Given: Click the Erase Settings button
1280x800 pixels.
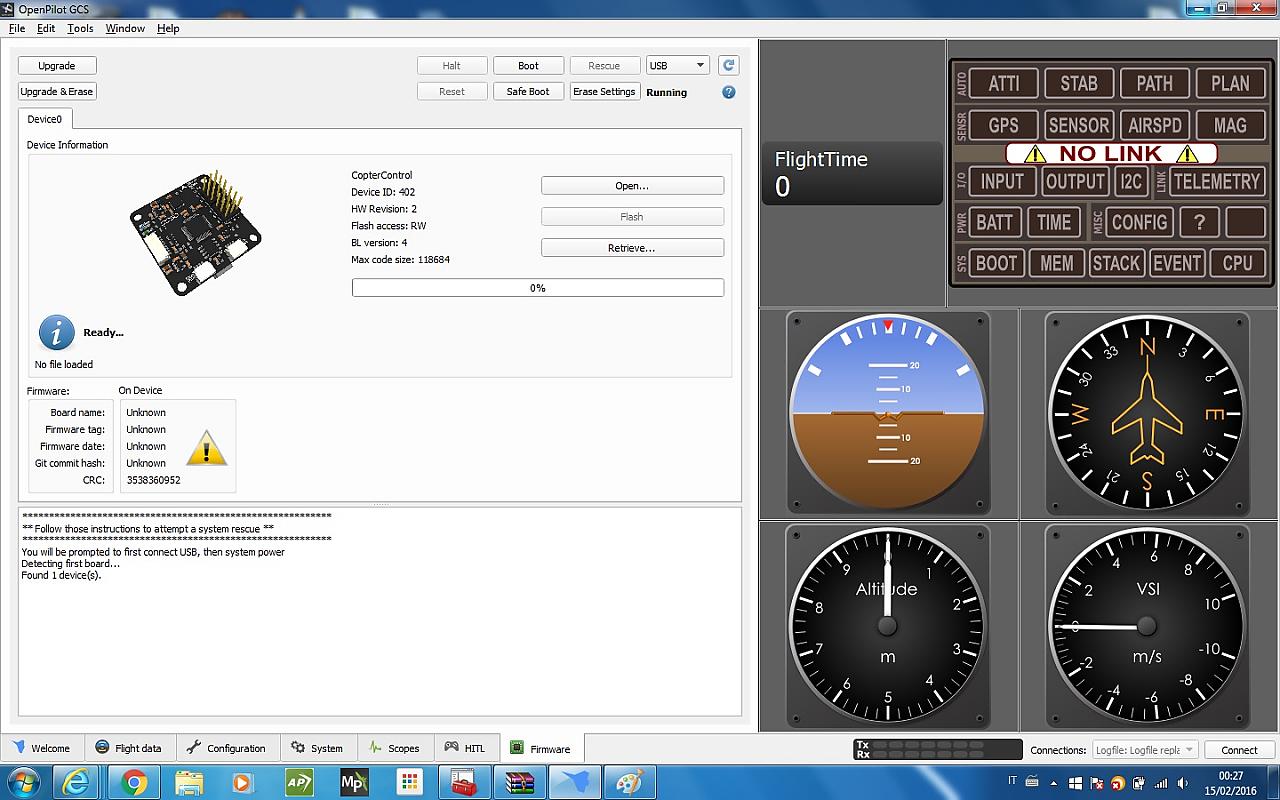Looking at the screenshot, I should coord(605,91).
